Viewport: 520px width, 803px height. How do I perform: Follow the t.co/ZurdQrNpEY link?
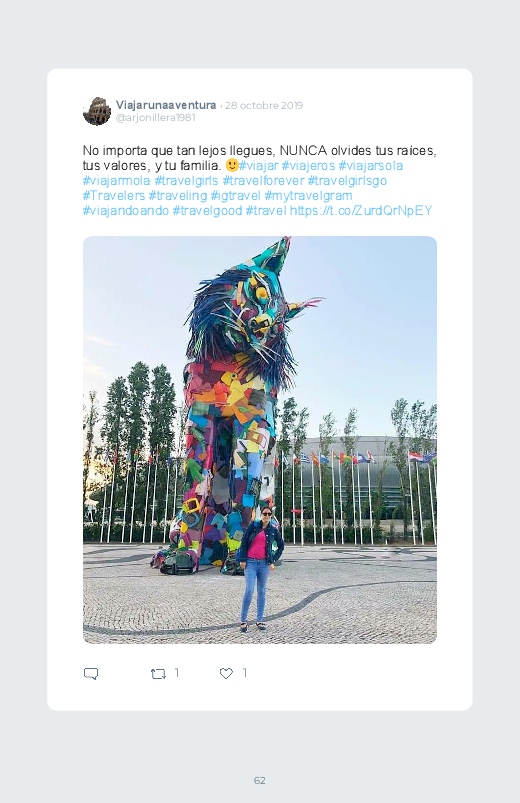(x=361, y=210)
